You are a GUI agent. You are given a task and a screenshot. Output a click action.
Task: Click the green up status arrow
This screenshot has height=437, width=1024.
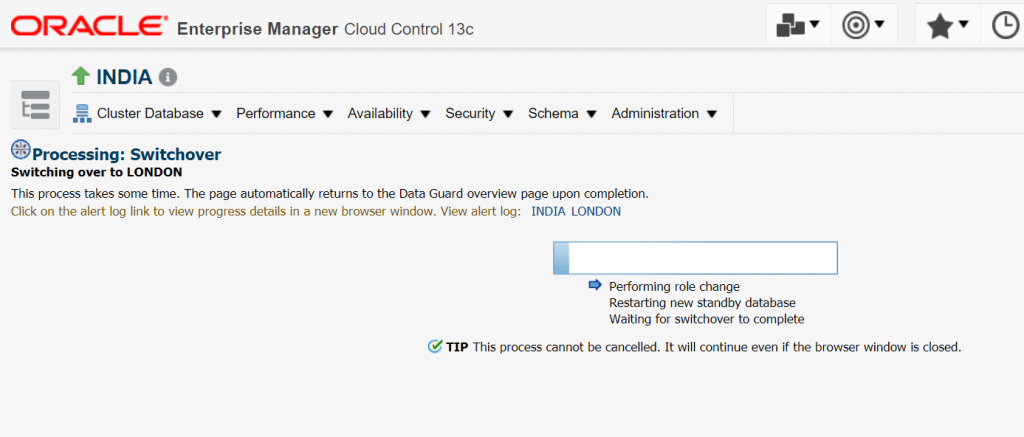[x=81, y=76]
